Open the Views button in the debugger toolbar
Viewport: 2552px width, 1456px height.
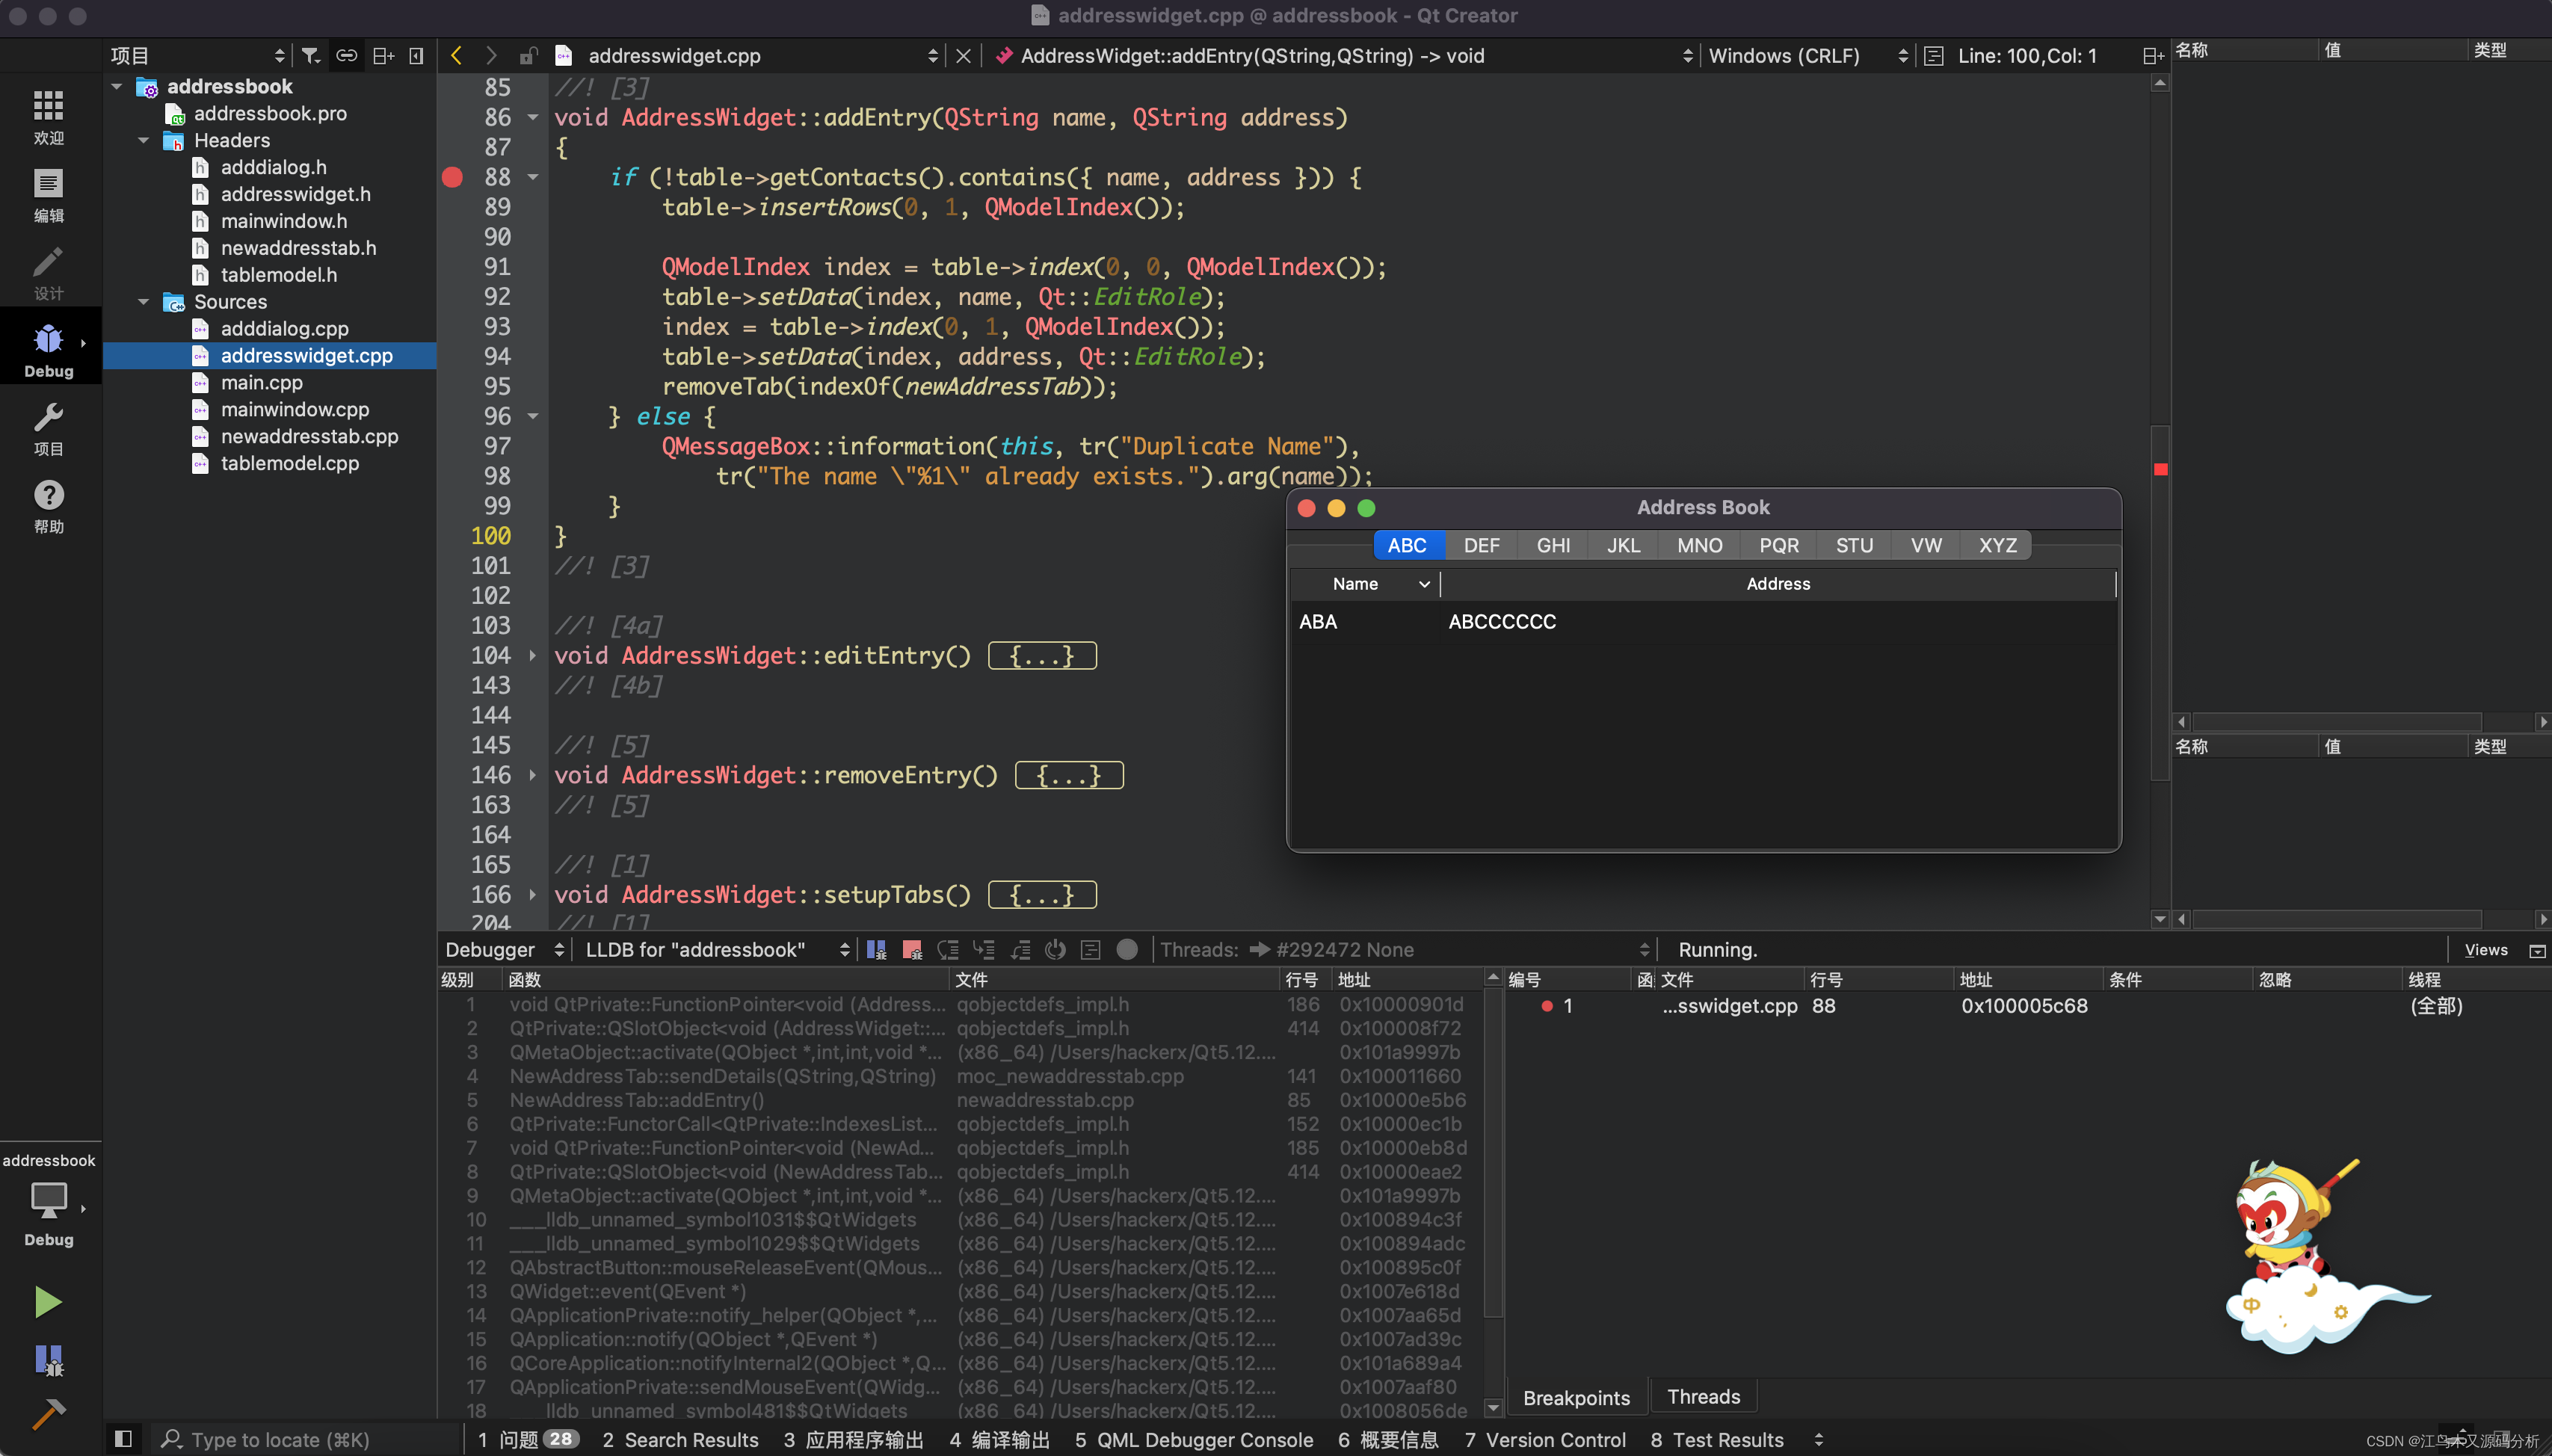pos(2485,950)
